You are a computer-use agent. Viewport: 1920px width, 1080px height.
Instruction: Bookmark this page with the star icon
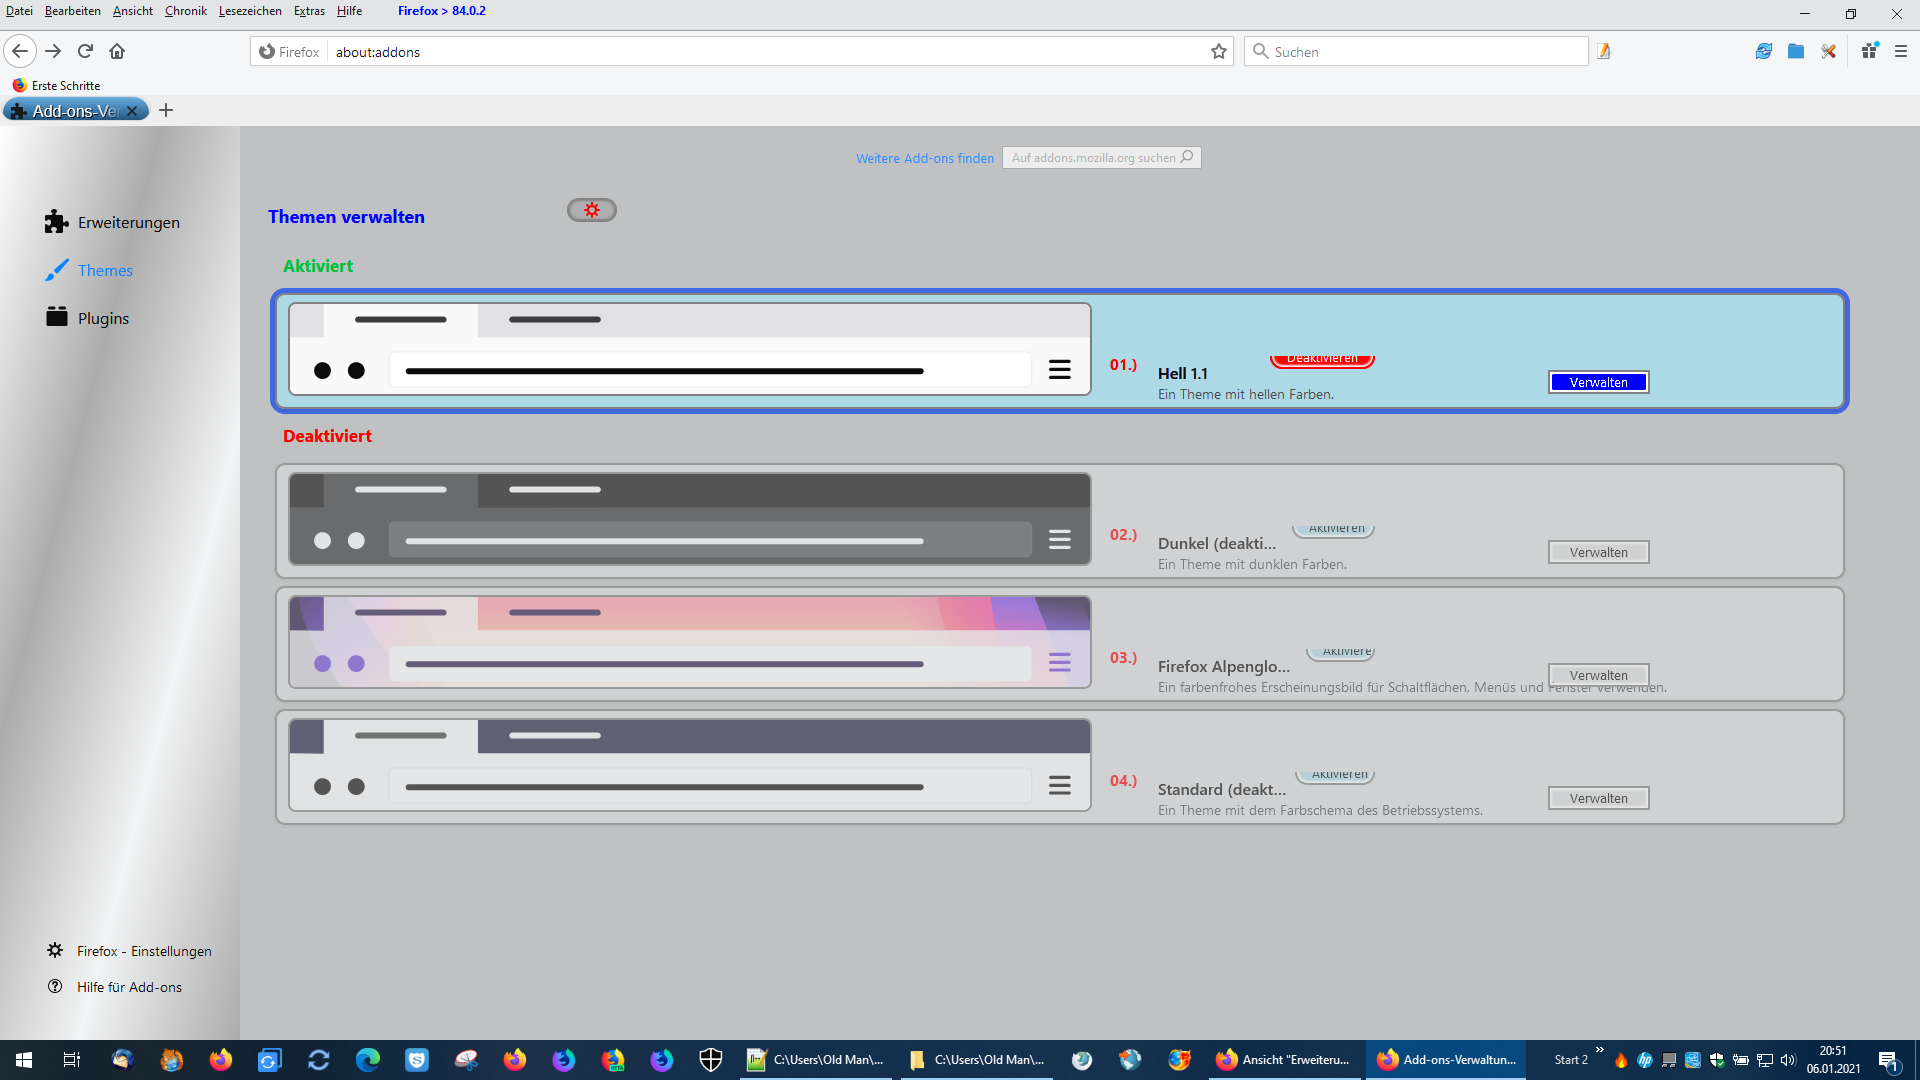pos(1218,51)
